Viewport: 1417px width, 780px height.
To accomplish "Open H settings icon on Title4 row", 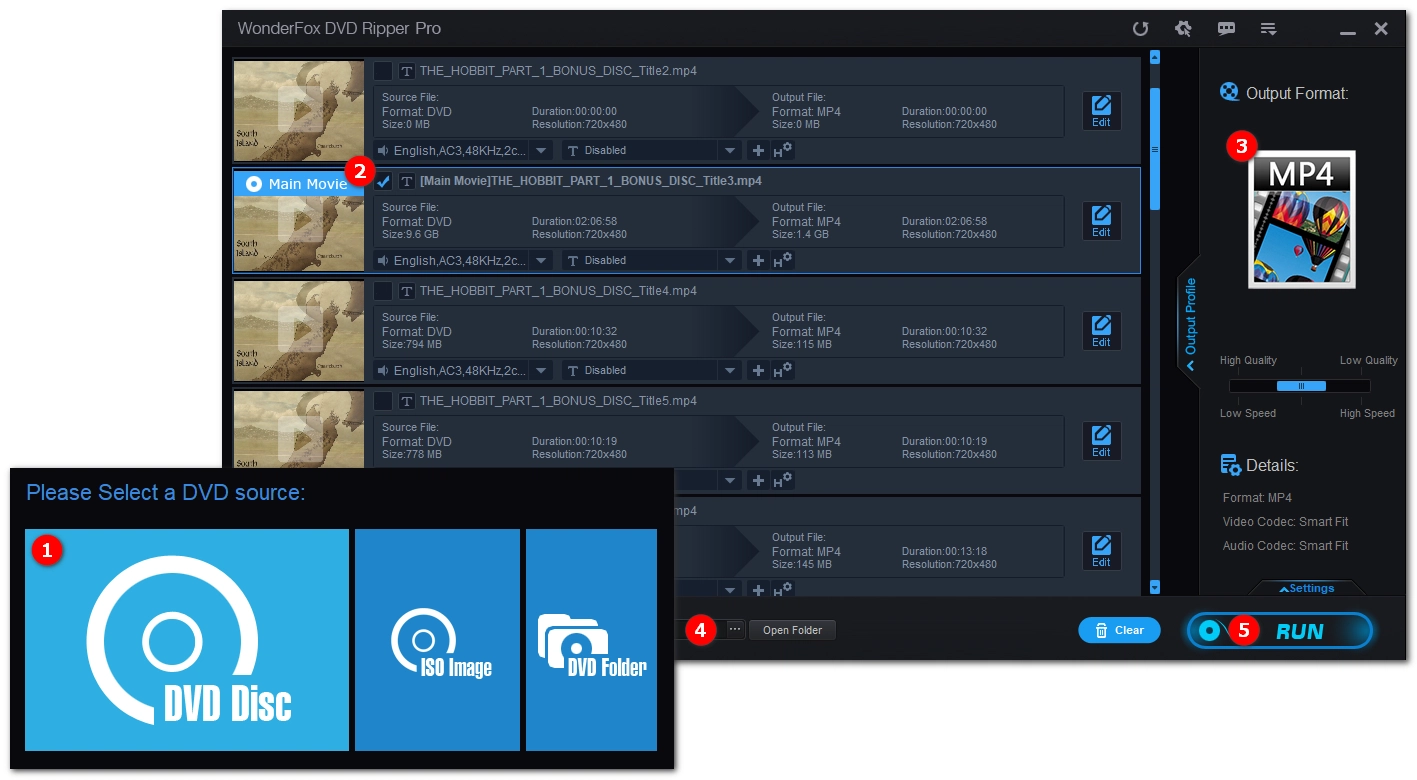I will pos(783,370).
